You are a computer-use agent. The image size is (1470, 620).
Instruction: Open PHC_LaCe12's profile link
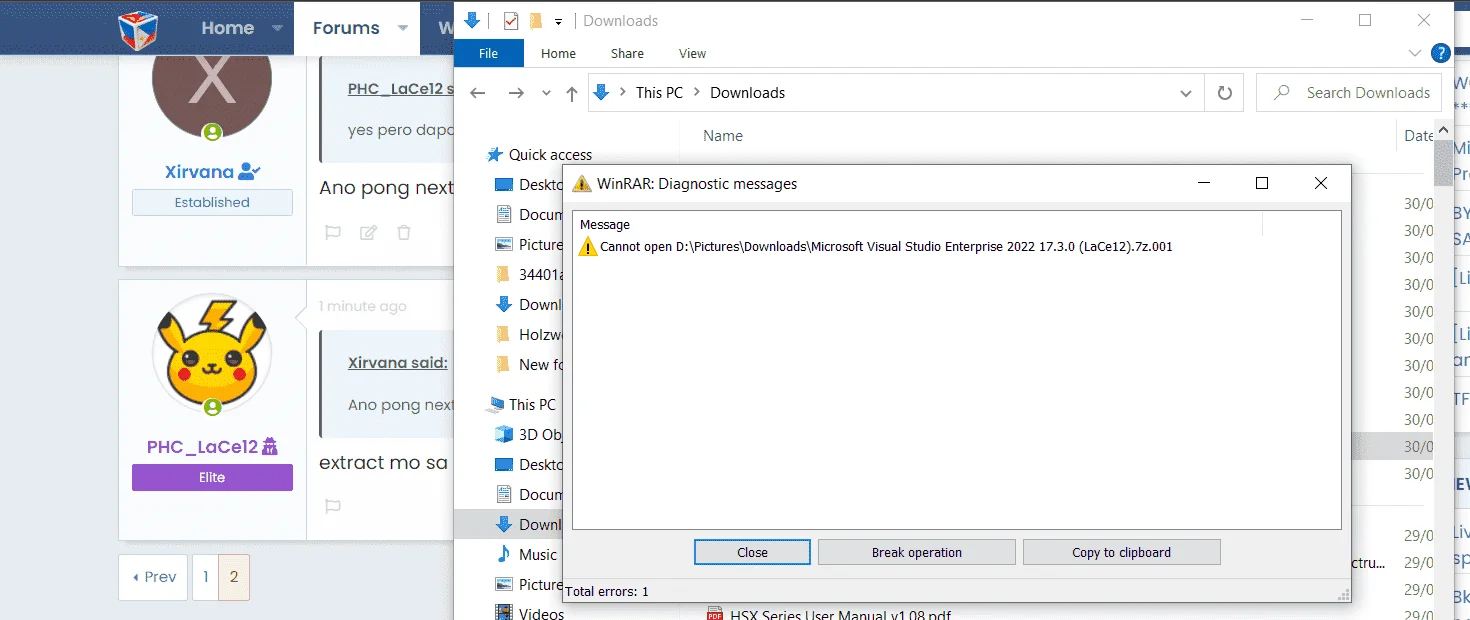point(202,447)
